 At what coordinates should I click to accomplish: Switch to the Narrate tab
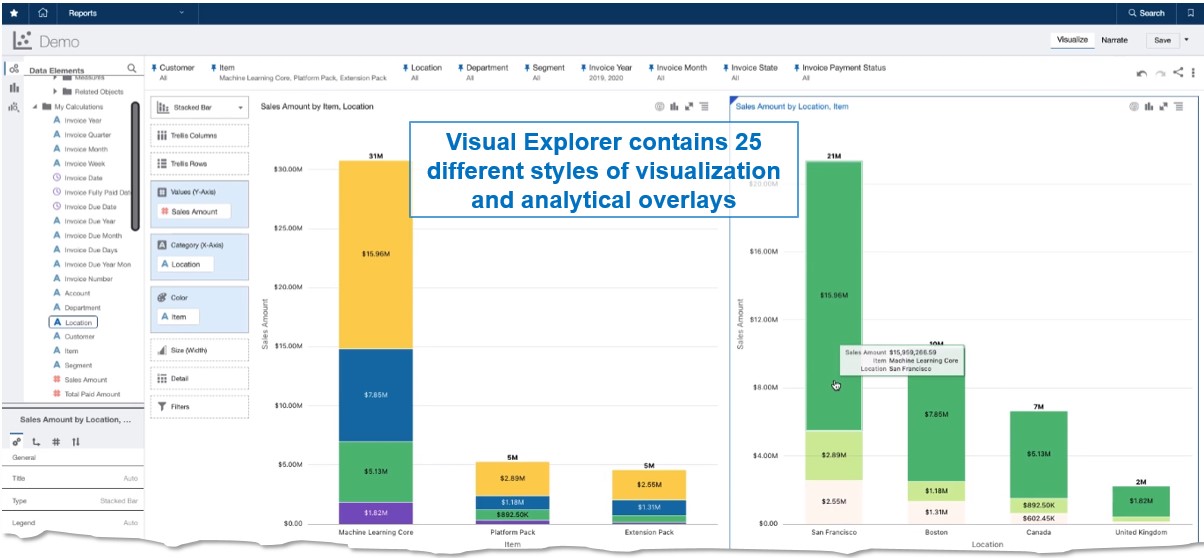1114,40
